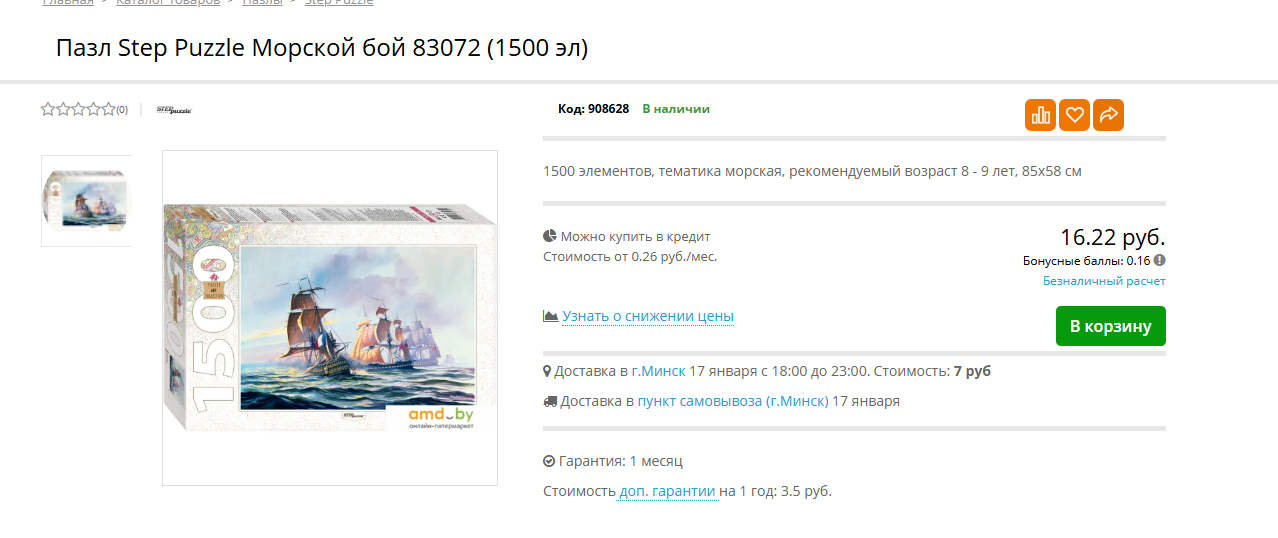The width and height of the screenshot is (1278, 538).
Task: Add puzzle to cart with В корзину
Action: pyautogui.click(x=1111, y=326)
